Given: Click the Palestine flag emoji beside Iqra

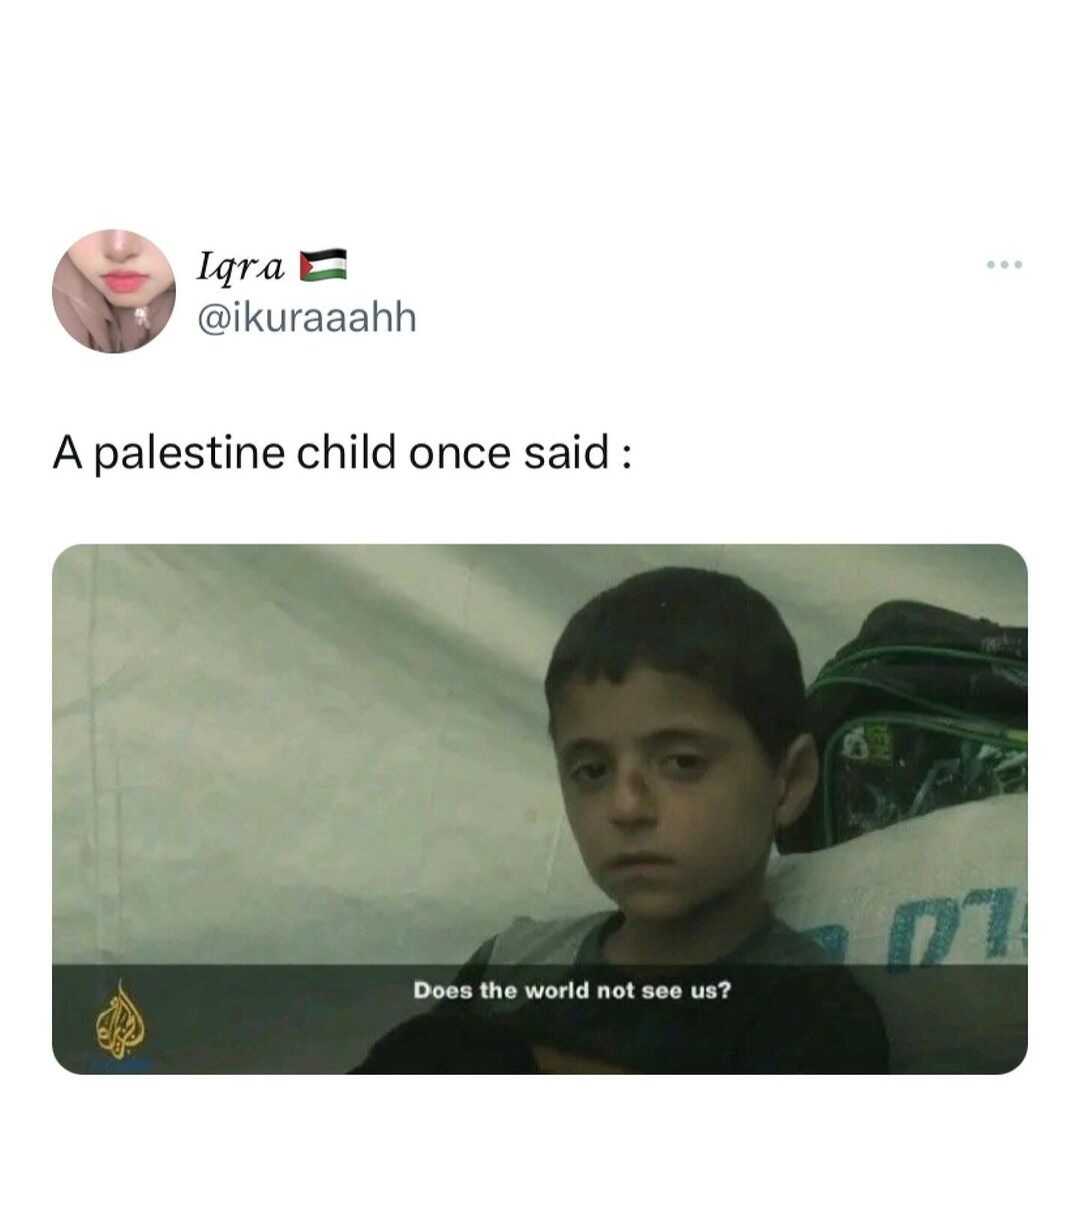Looking at the screenshot, I should coord(323,264).
